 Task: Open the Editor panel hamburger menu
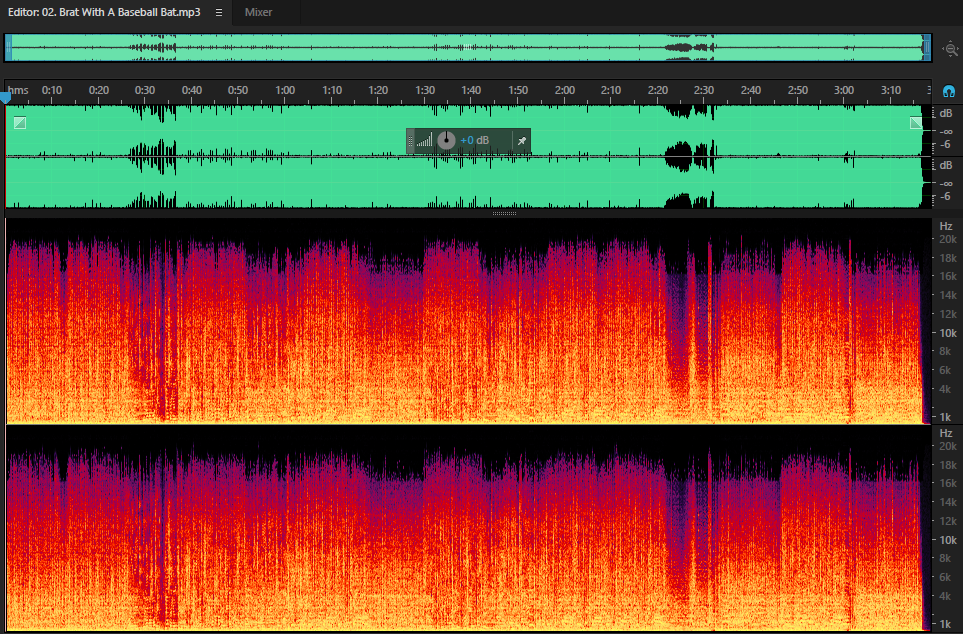click(x=219, y=12)
